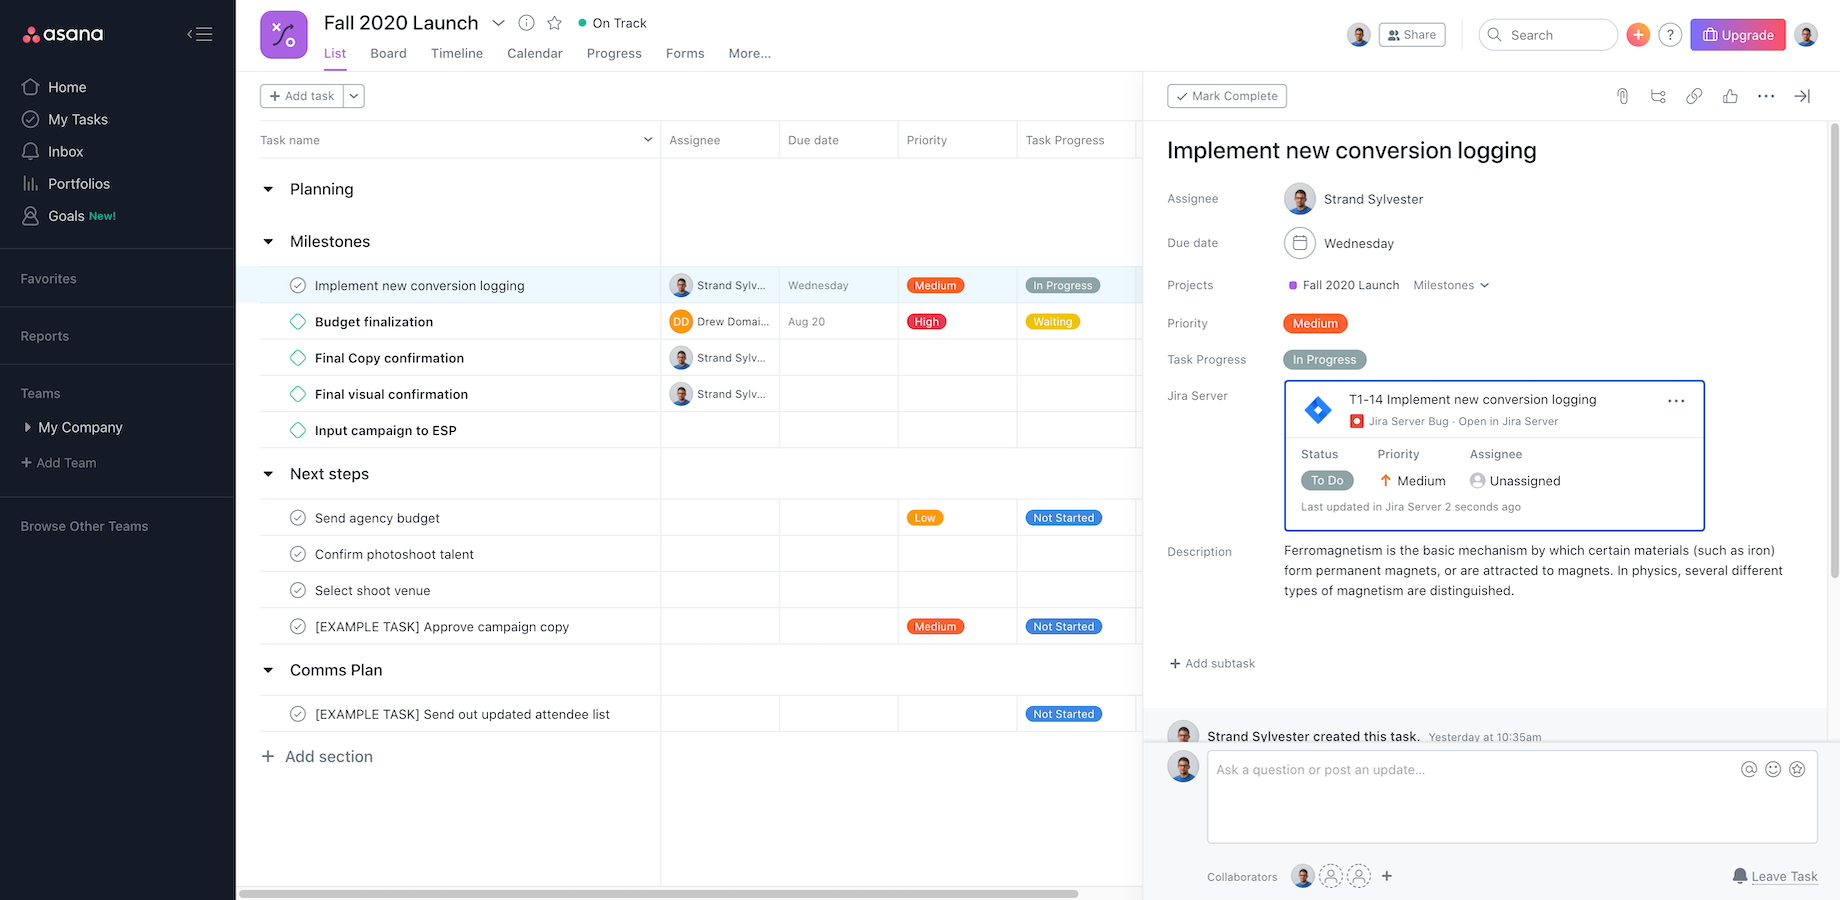Click the Mark Complete button
Viewport: 1840px width, 900px height.
[x=1227, y=96]
